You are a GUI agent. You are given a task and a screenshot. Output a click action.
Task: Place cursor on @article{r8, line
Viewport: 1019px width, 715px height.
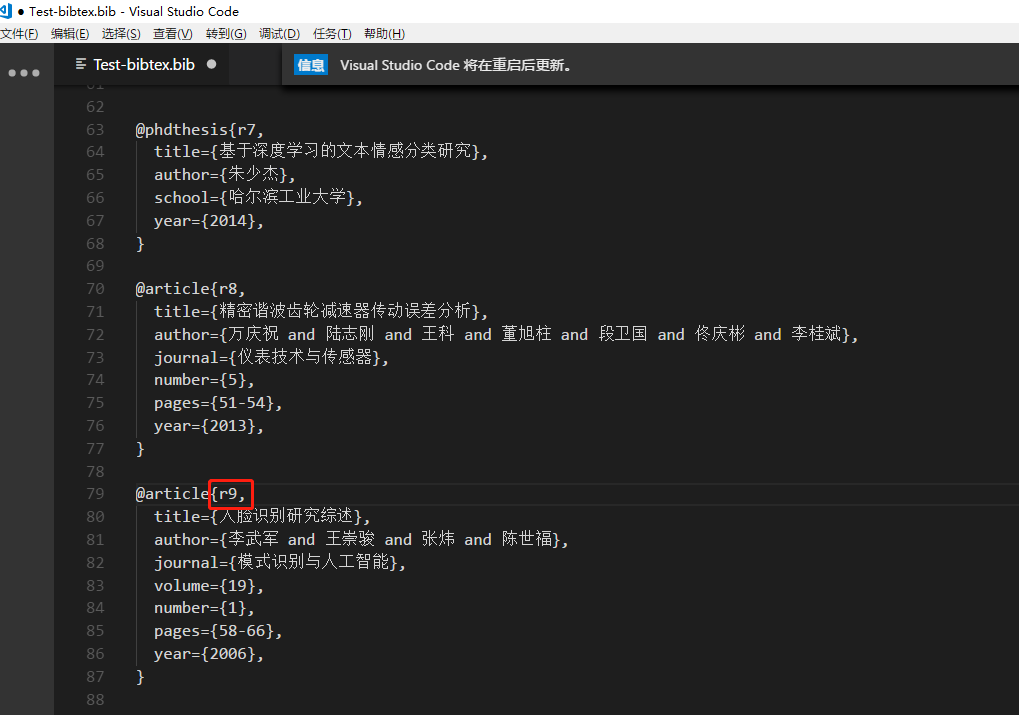click(x=190, y=289)
